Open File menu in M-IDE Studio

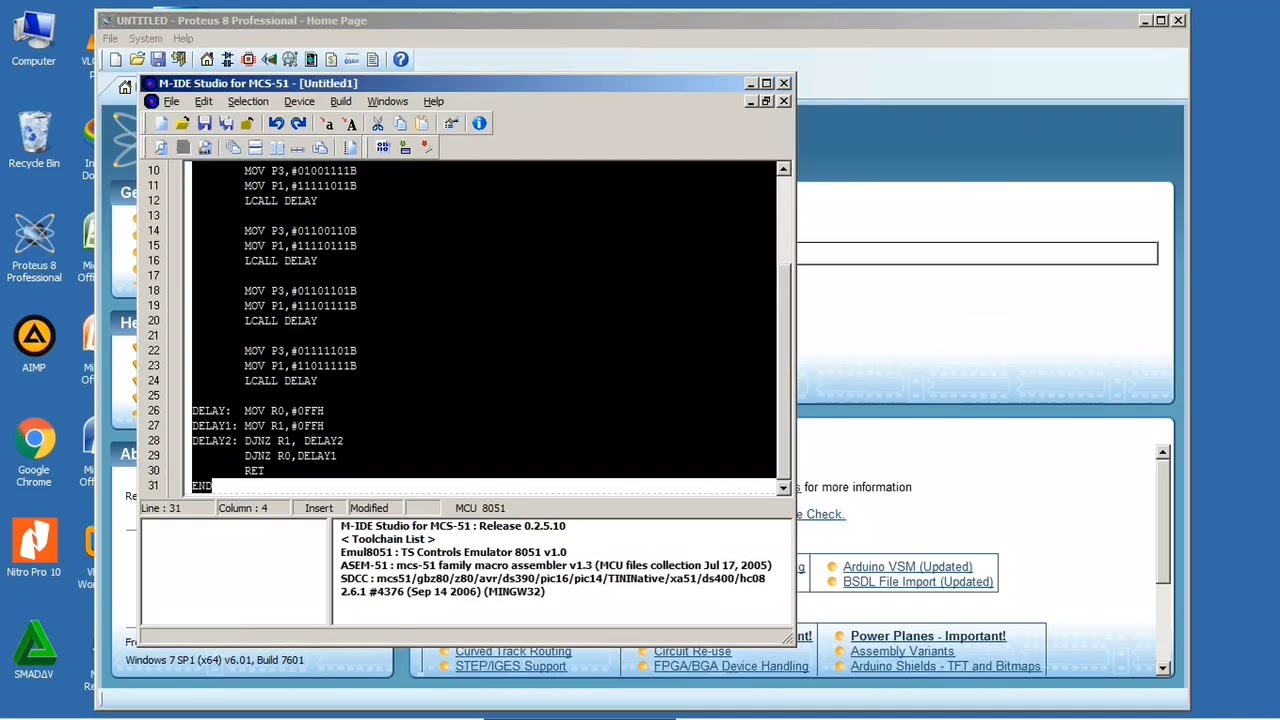(x=171, y=101)
